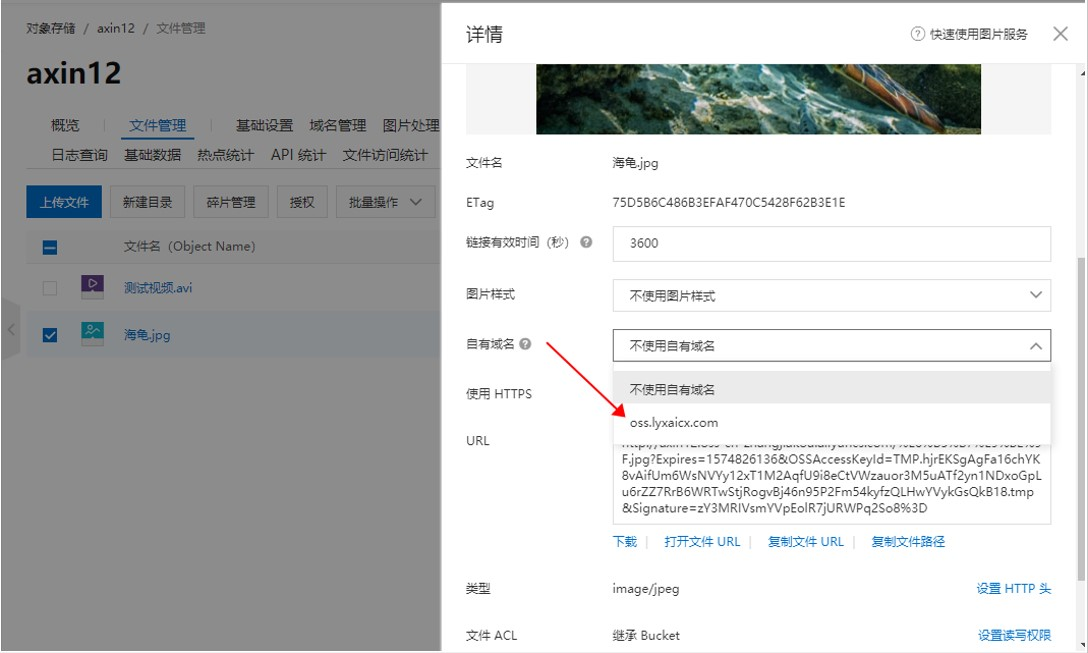Open the 文件访问统计 tab
The height and width of the screenshot is (653, 1088).
tap(385, 155)
